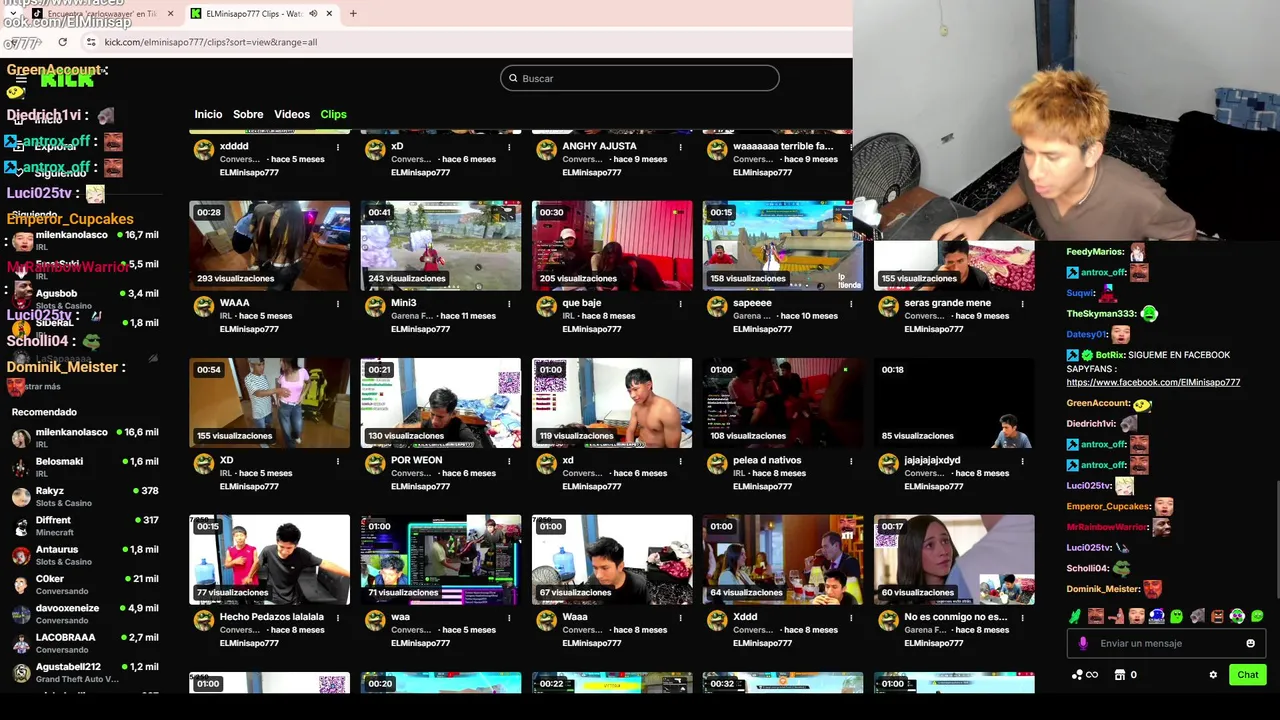Open options menu for 'pelea d nativos' clip
This screenshot has width=1280, height=720.
[x=851, y=461]
